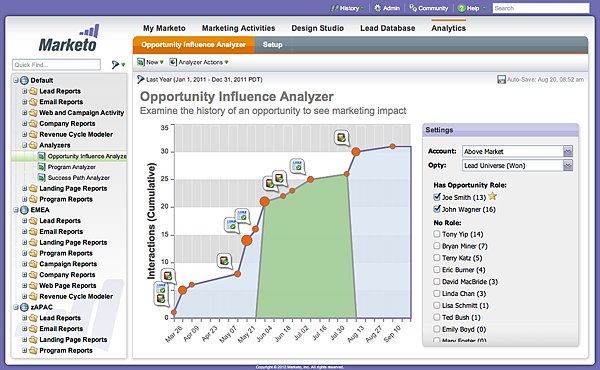Screen dimensions: 600x370
Task: Check Eric Burner (4) checkbox
Action: (437, 269)
